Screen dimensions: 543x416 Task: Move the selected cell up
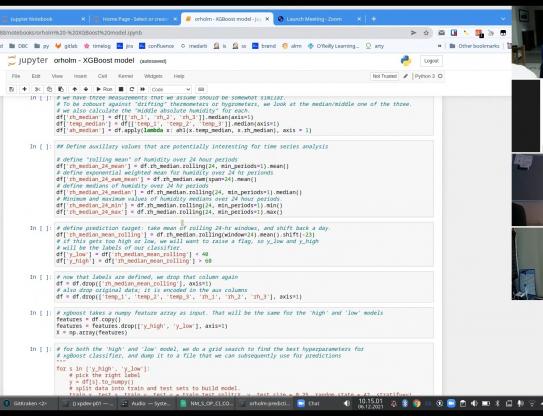74,89
